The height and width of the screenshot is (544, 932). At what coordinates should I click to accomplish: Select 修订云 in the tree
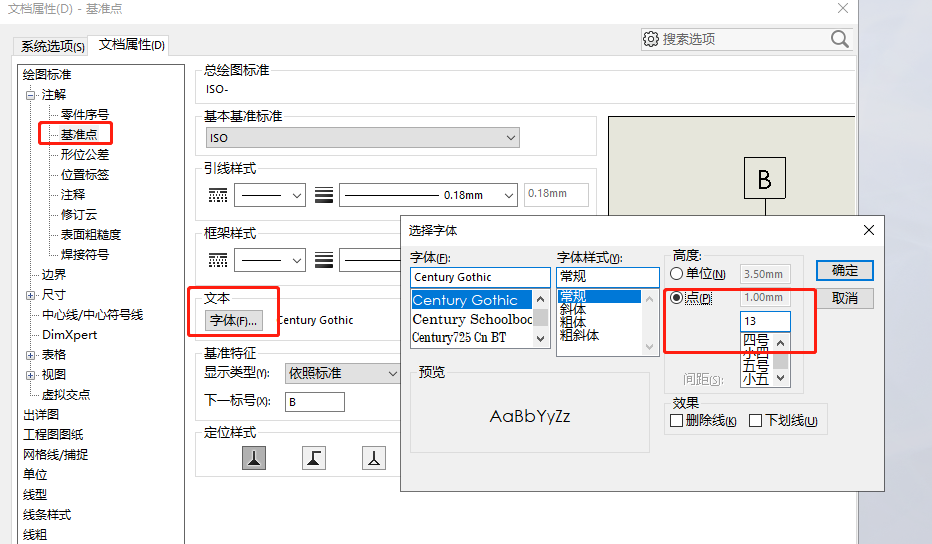(x=79, y=215)
